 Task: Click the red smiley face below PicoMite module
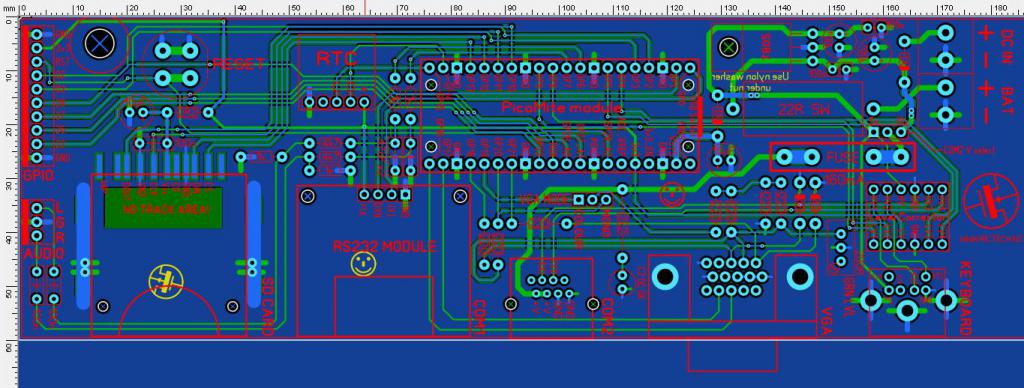[673, 192]
